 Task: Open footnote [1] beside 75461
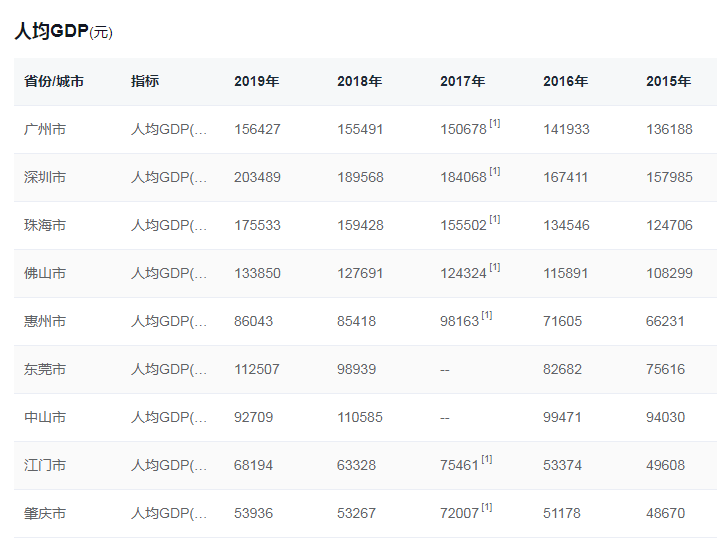tap(487, 460)
